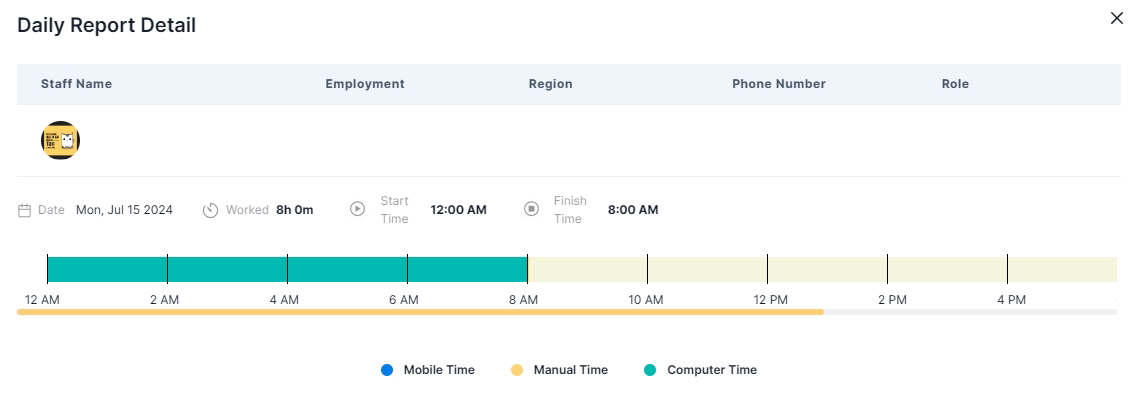Click the blue Mobile Time legend dot
Image resolution: width=1137 pixels, height=395 pixels.
(x=386, y=370)
